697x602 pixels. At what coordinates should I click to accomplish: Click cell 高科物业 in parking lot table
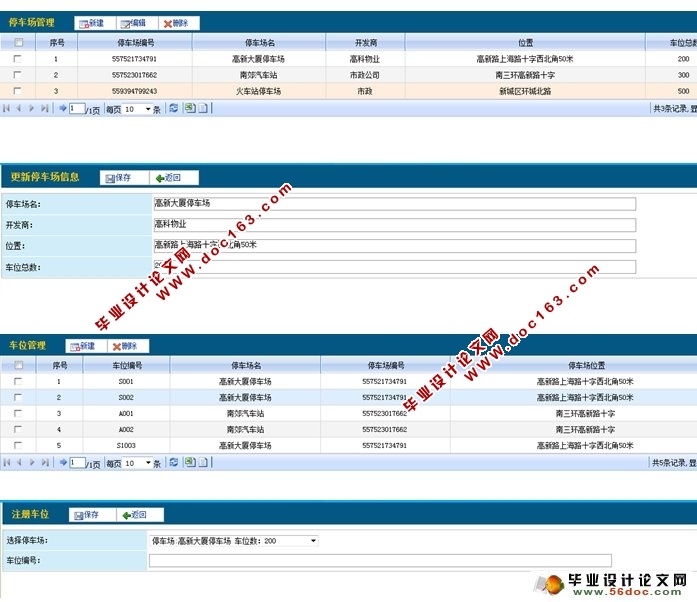tap(365, 59)
